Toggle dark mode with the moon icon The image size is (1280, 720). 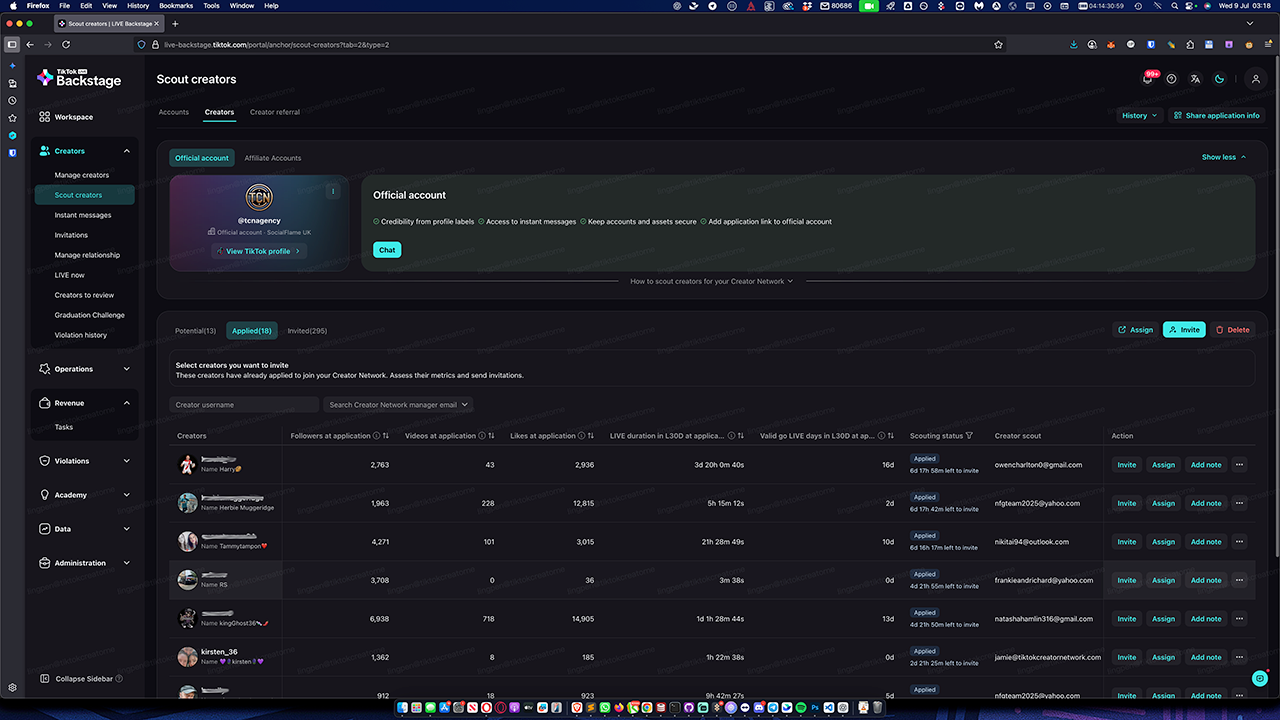[x=1220, y=80]
